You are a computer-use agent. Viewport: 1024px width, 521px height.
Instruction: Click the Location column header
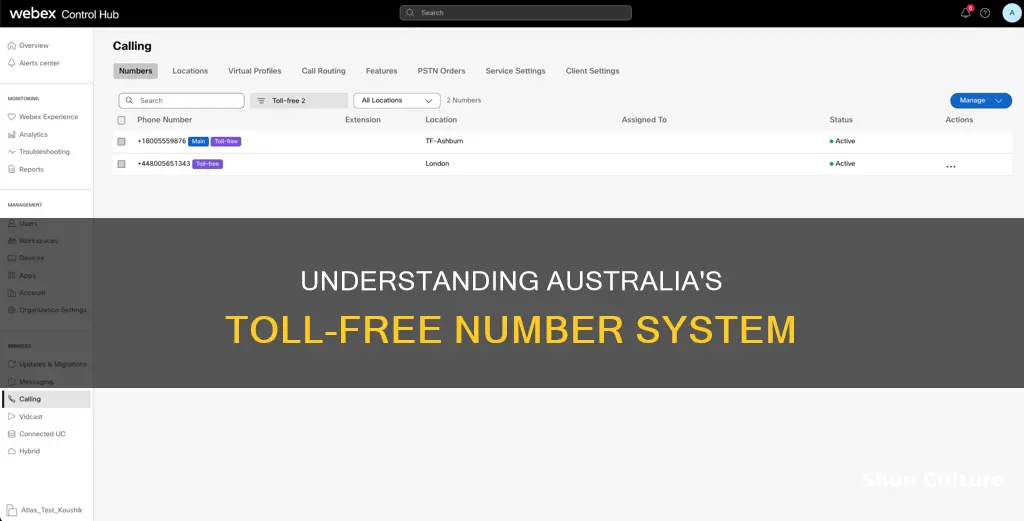[441, 120]
